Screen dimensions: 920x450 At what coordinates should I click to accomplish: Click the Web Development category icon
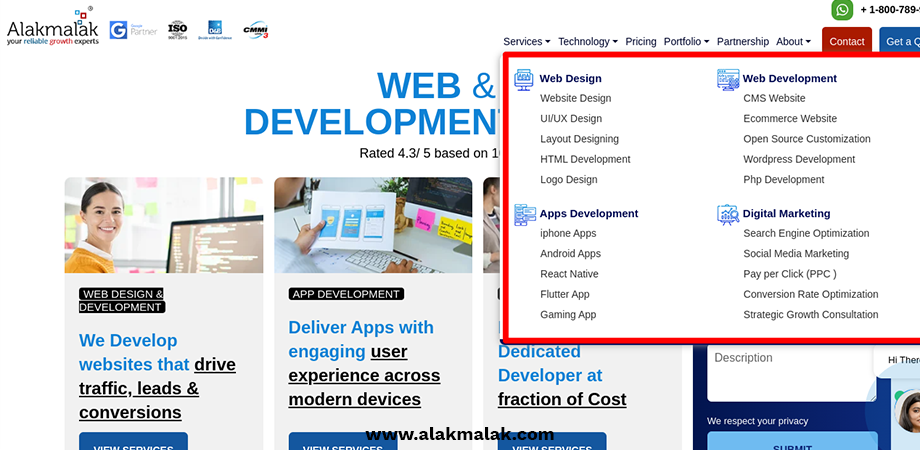coord(728,79)
